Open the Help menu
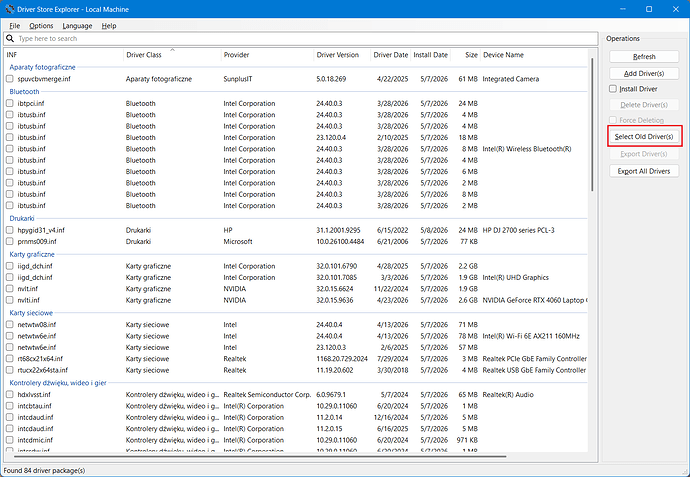690x477 pixels. (x=109, y=26)
